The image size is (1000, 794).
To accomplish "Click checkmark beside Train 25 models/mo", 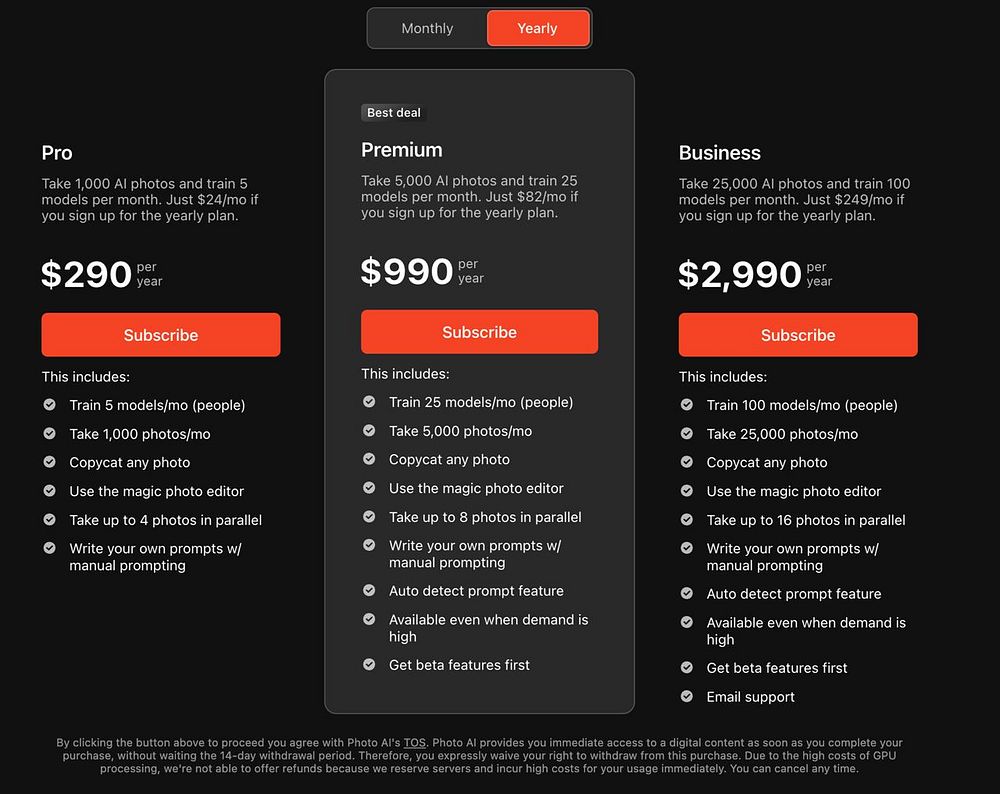I will [369, 401].
